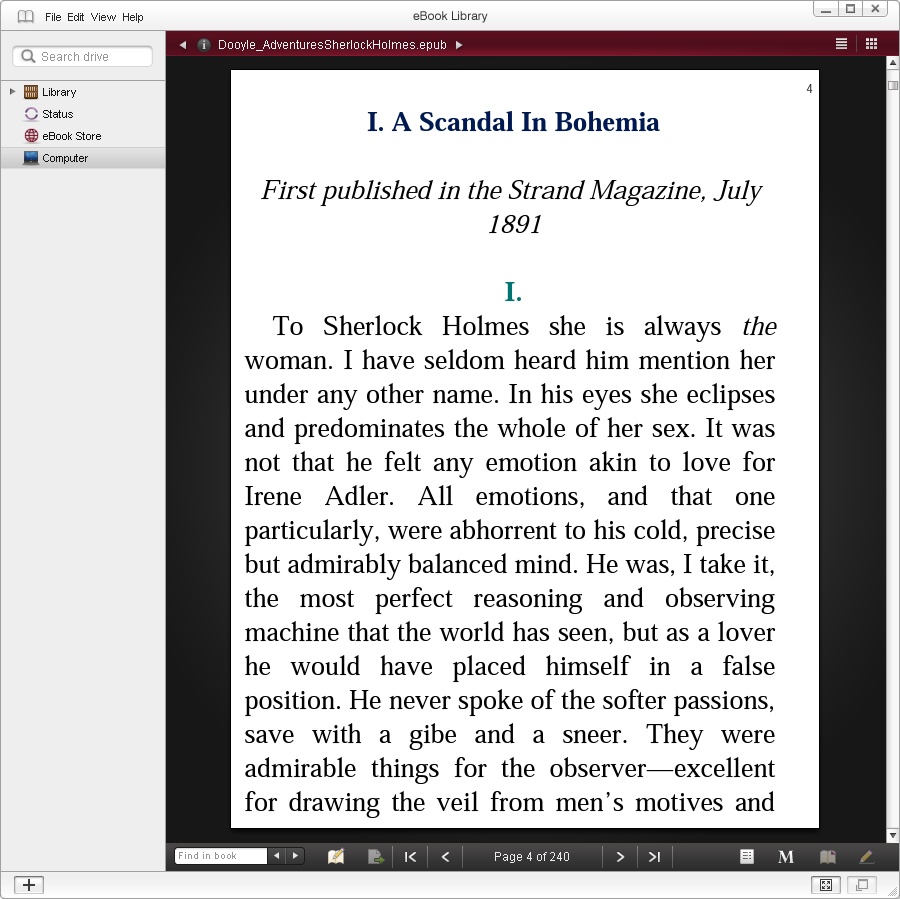Find previous match in book
The width and height of the screenshot is (900, 899).
point(277,856)
